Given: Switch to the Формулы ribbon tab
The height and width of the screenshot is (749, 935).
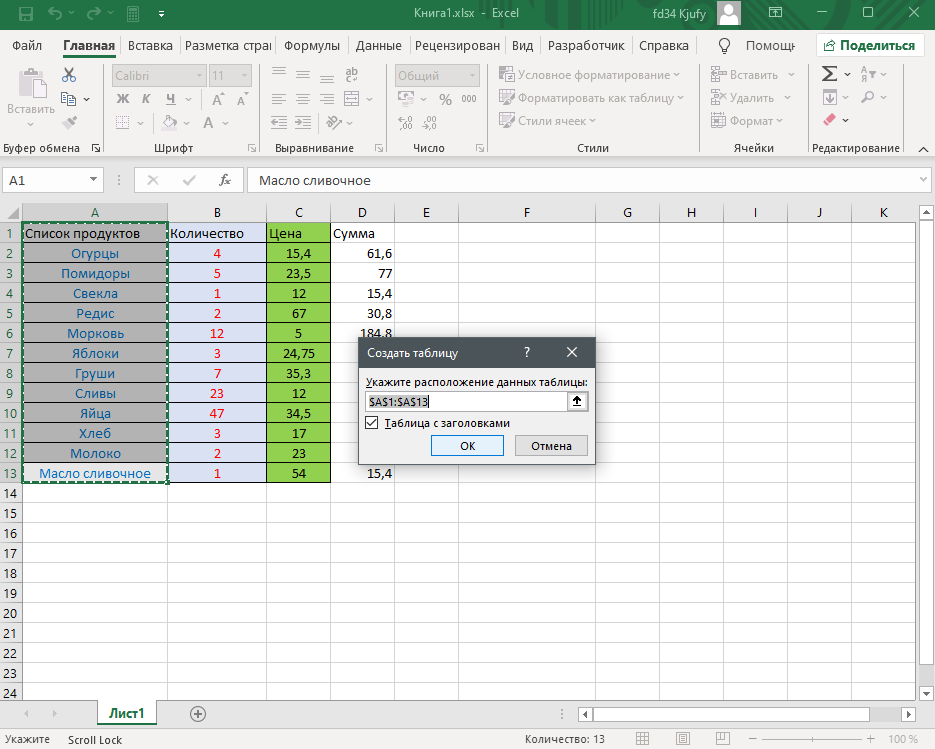Looking at the screenshot, I should (311, 45).
